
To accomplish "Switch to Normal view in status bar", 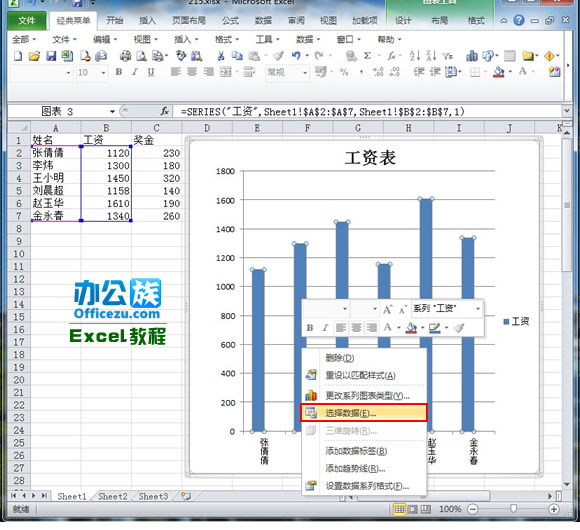I will point(399,509).
